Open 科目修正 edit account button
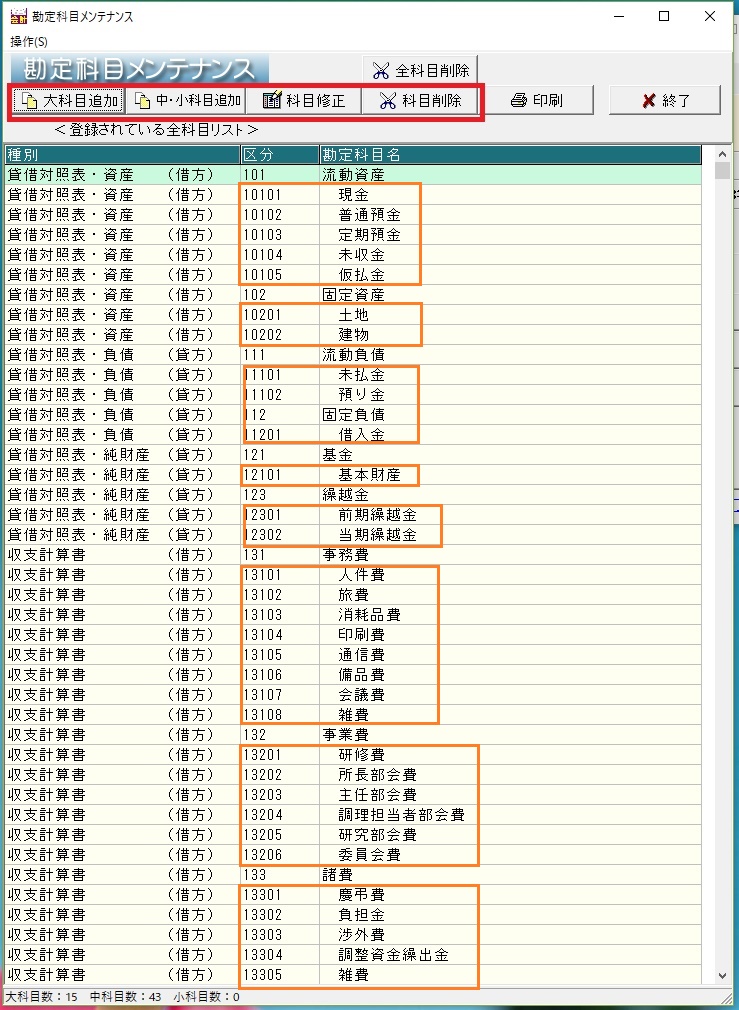Image resolution: width=739 pixels, height=1010 pixels. click(x=303, y=100)
